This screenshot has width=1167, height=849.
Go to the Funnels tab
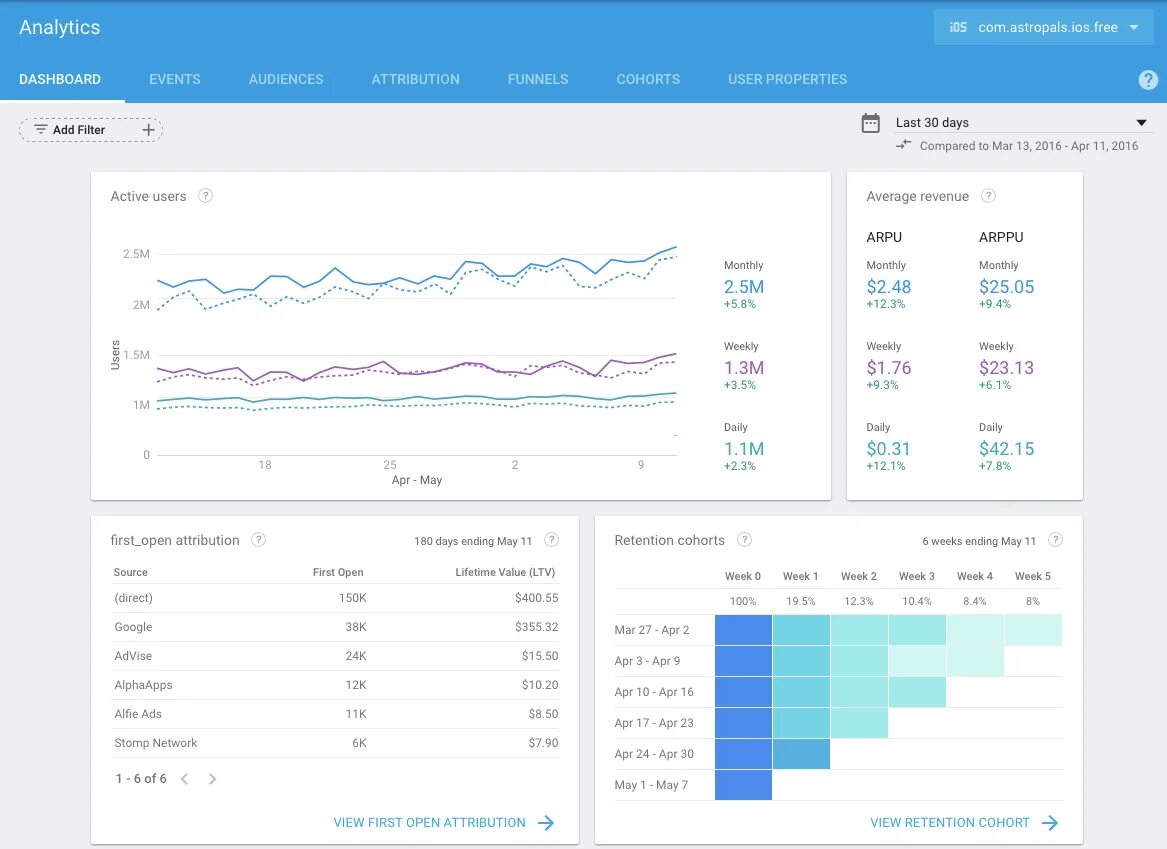tap(538, 79)
